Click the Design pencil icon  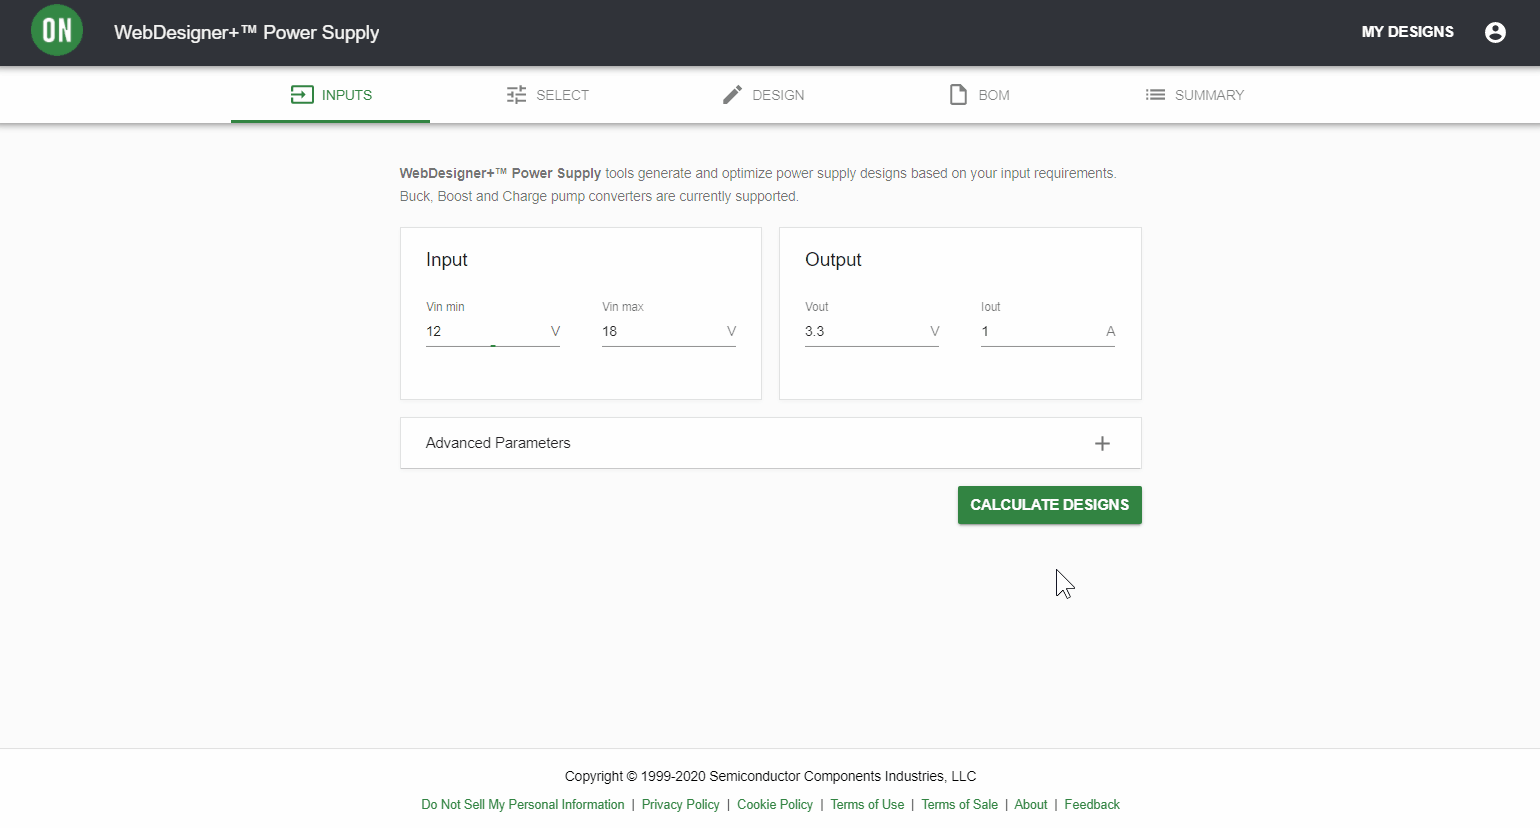732,95
